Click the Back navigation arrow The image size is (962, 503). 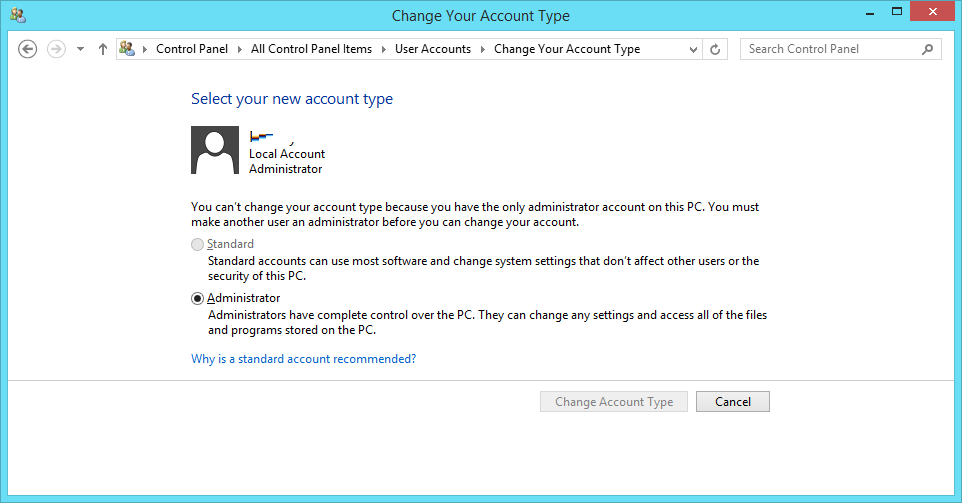[x=28, y=49]
